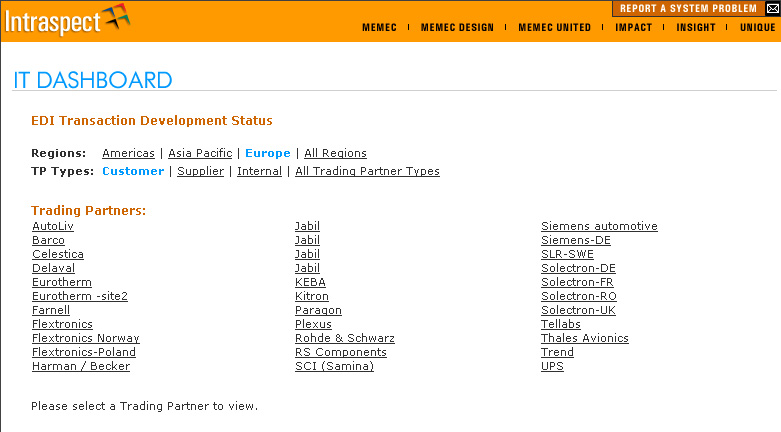This screenshot has height=432, width=781.
Task: View the KEBA trading partner
Action: point(310,282)
